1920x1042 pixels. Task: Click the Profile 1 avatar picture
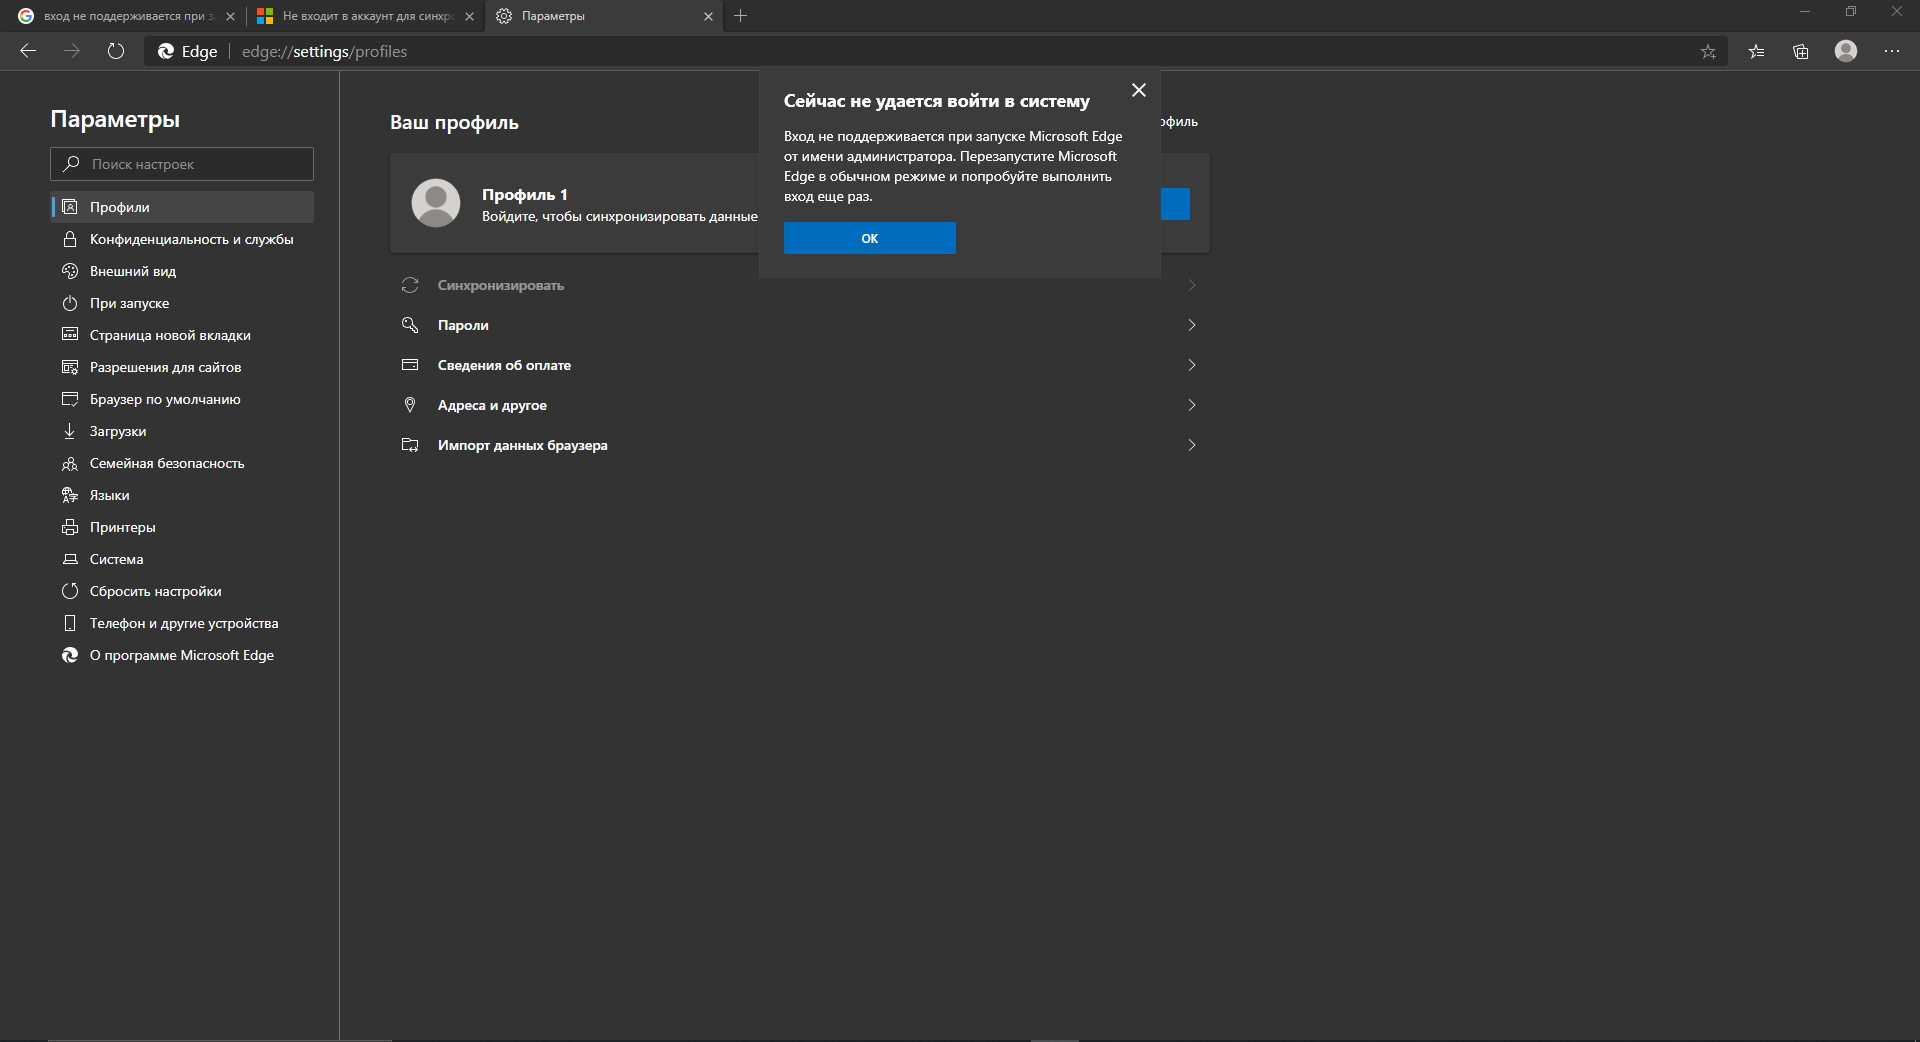pyautogui.click(x=436, y=203)
